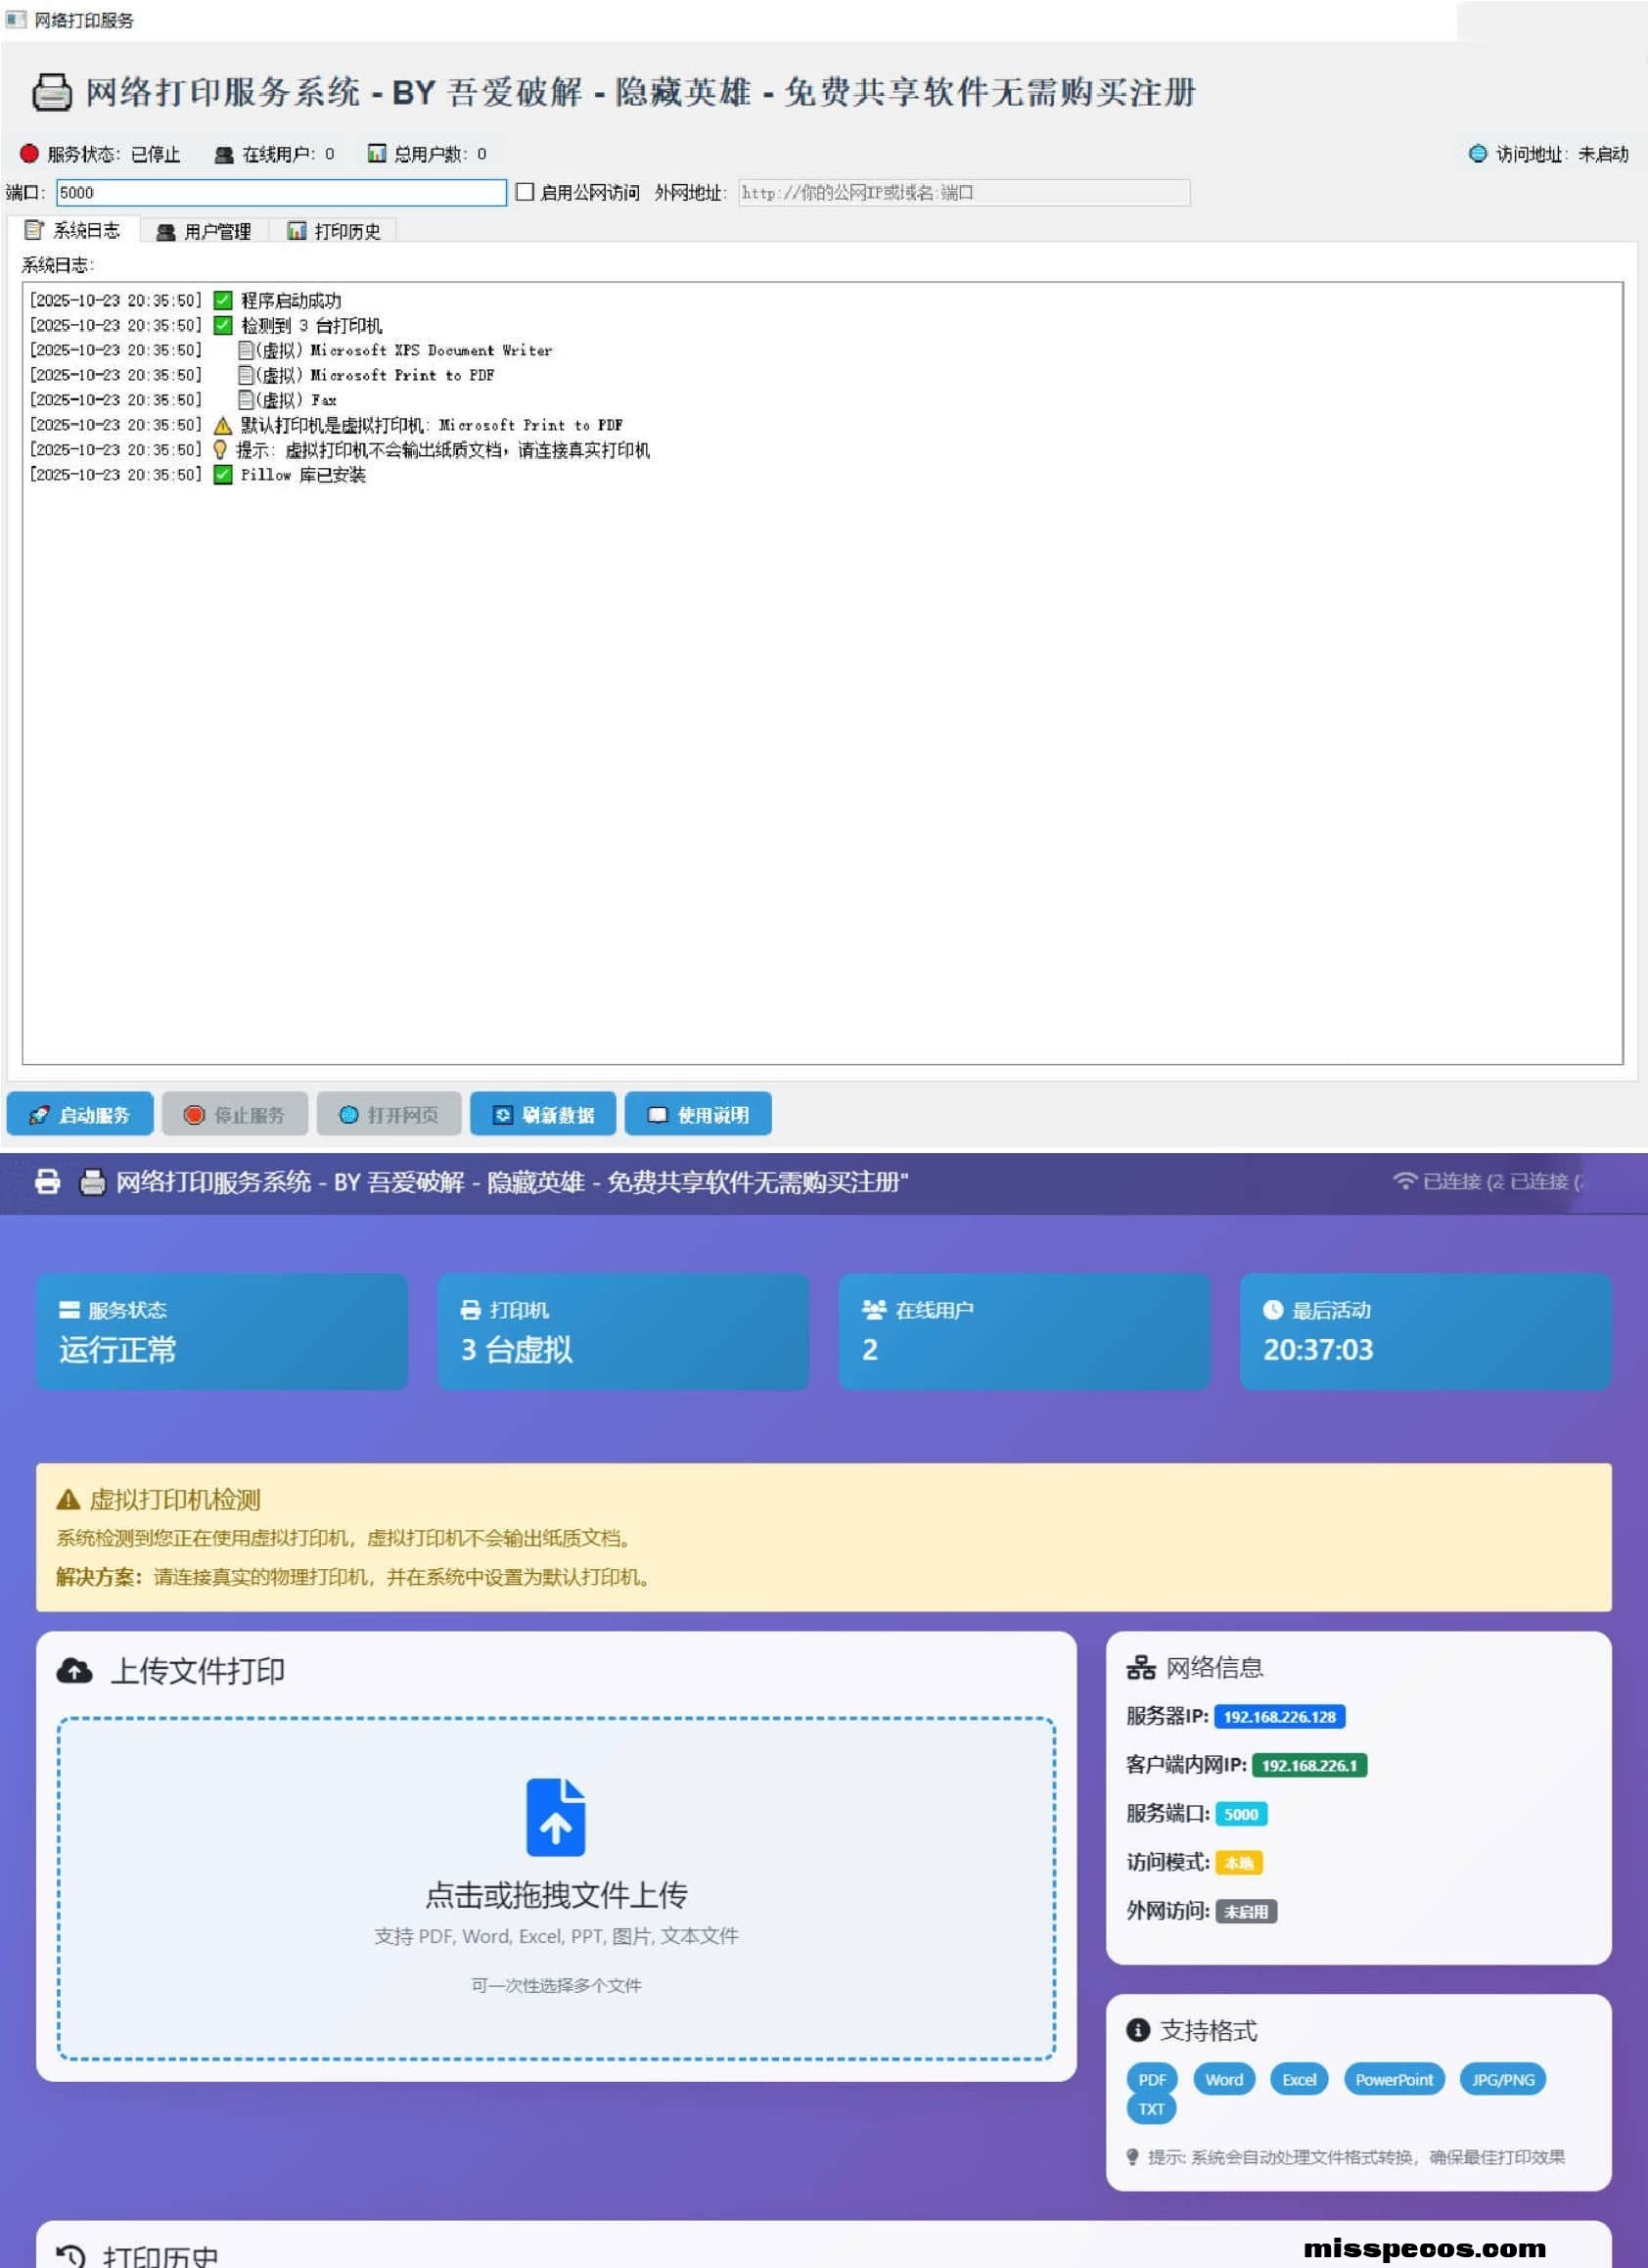Image resolution: width=1648 pixels, height=2268 pixels.
Task: Click the globe icon next to 访问地址
Action: [1477, 154]
